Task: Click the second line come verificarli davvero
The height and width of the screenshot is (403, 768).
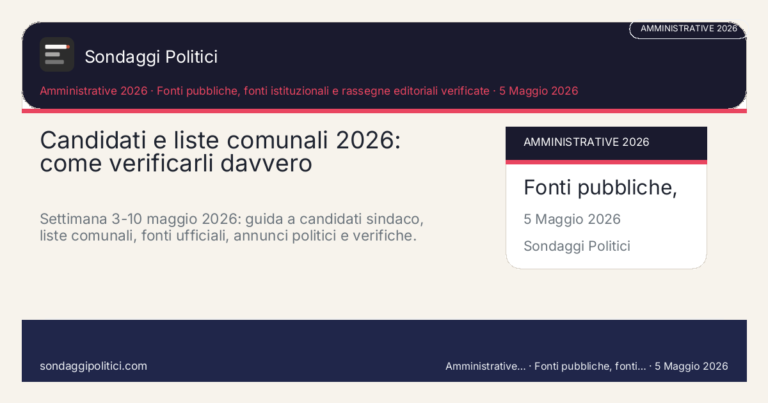Action: click(176, 164)
